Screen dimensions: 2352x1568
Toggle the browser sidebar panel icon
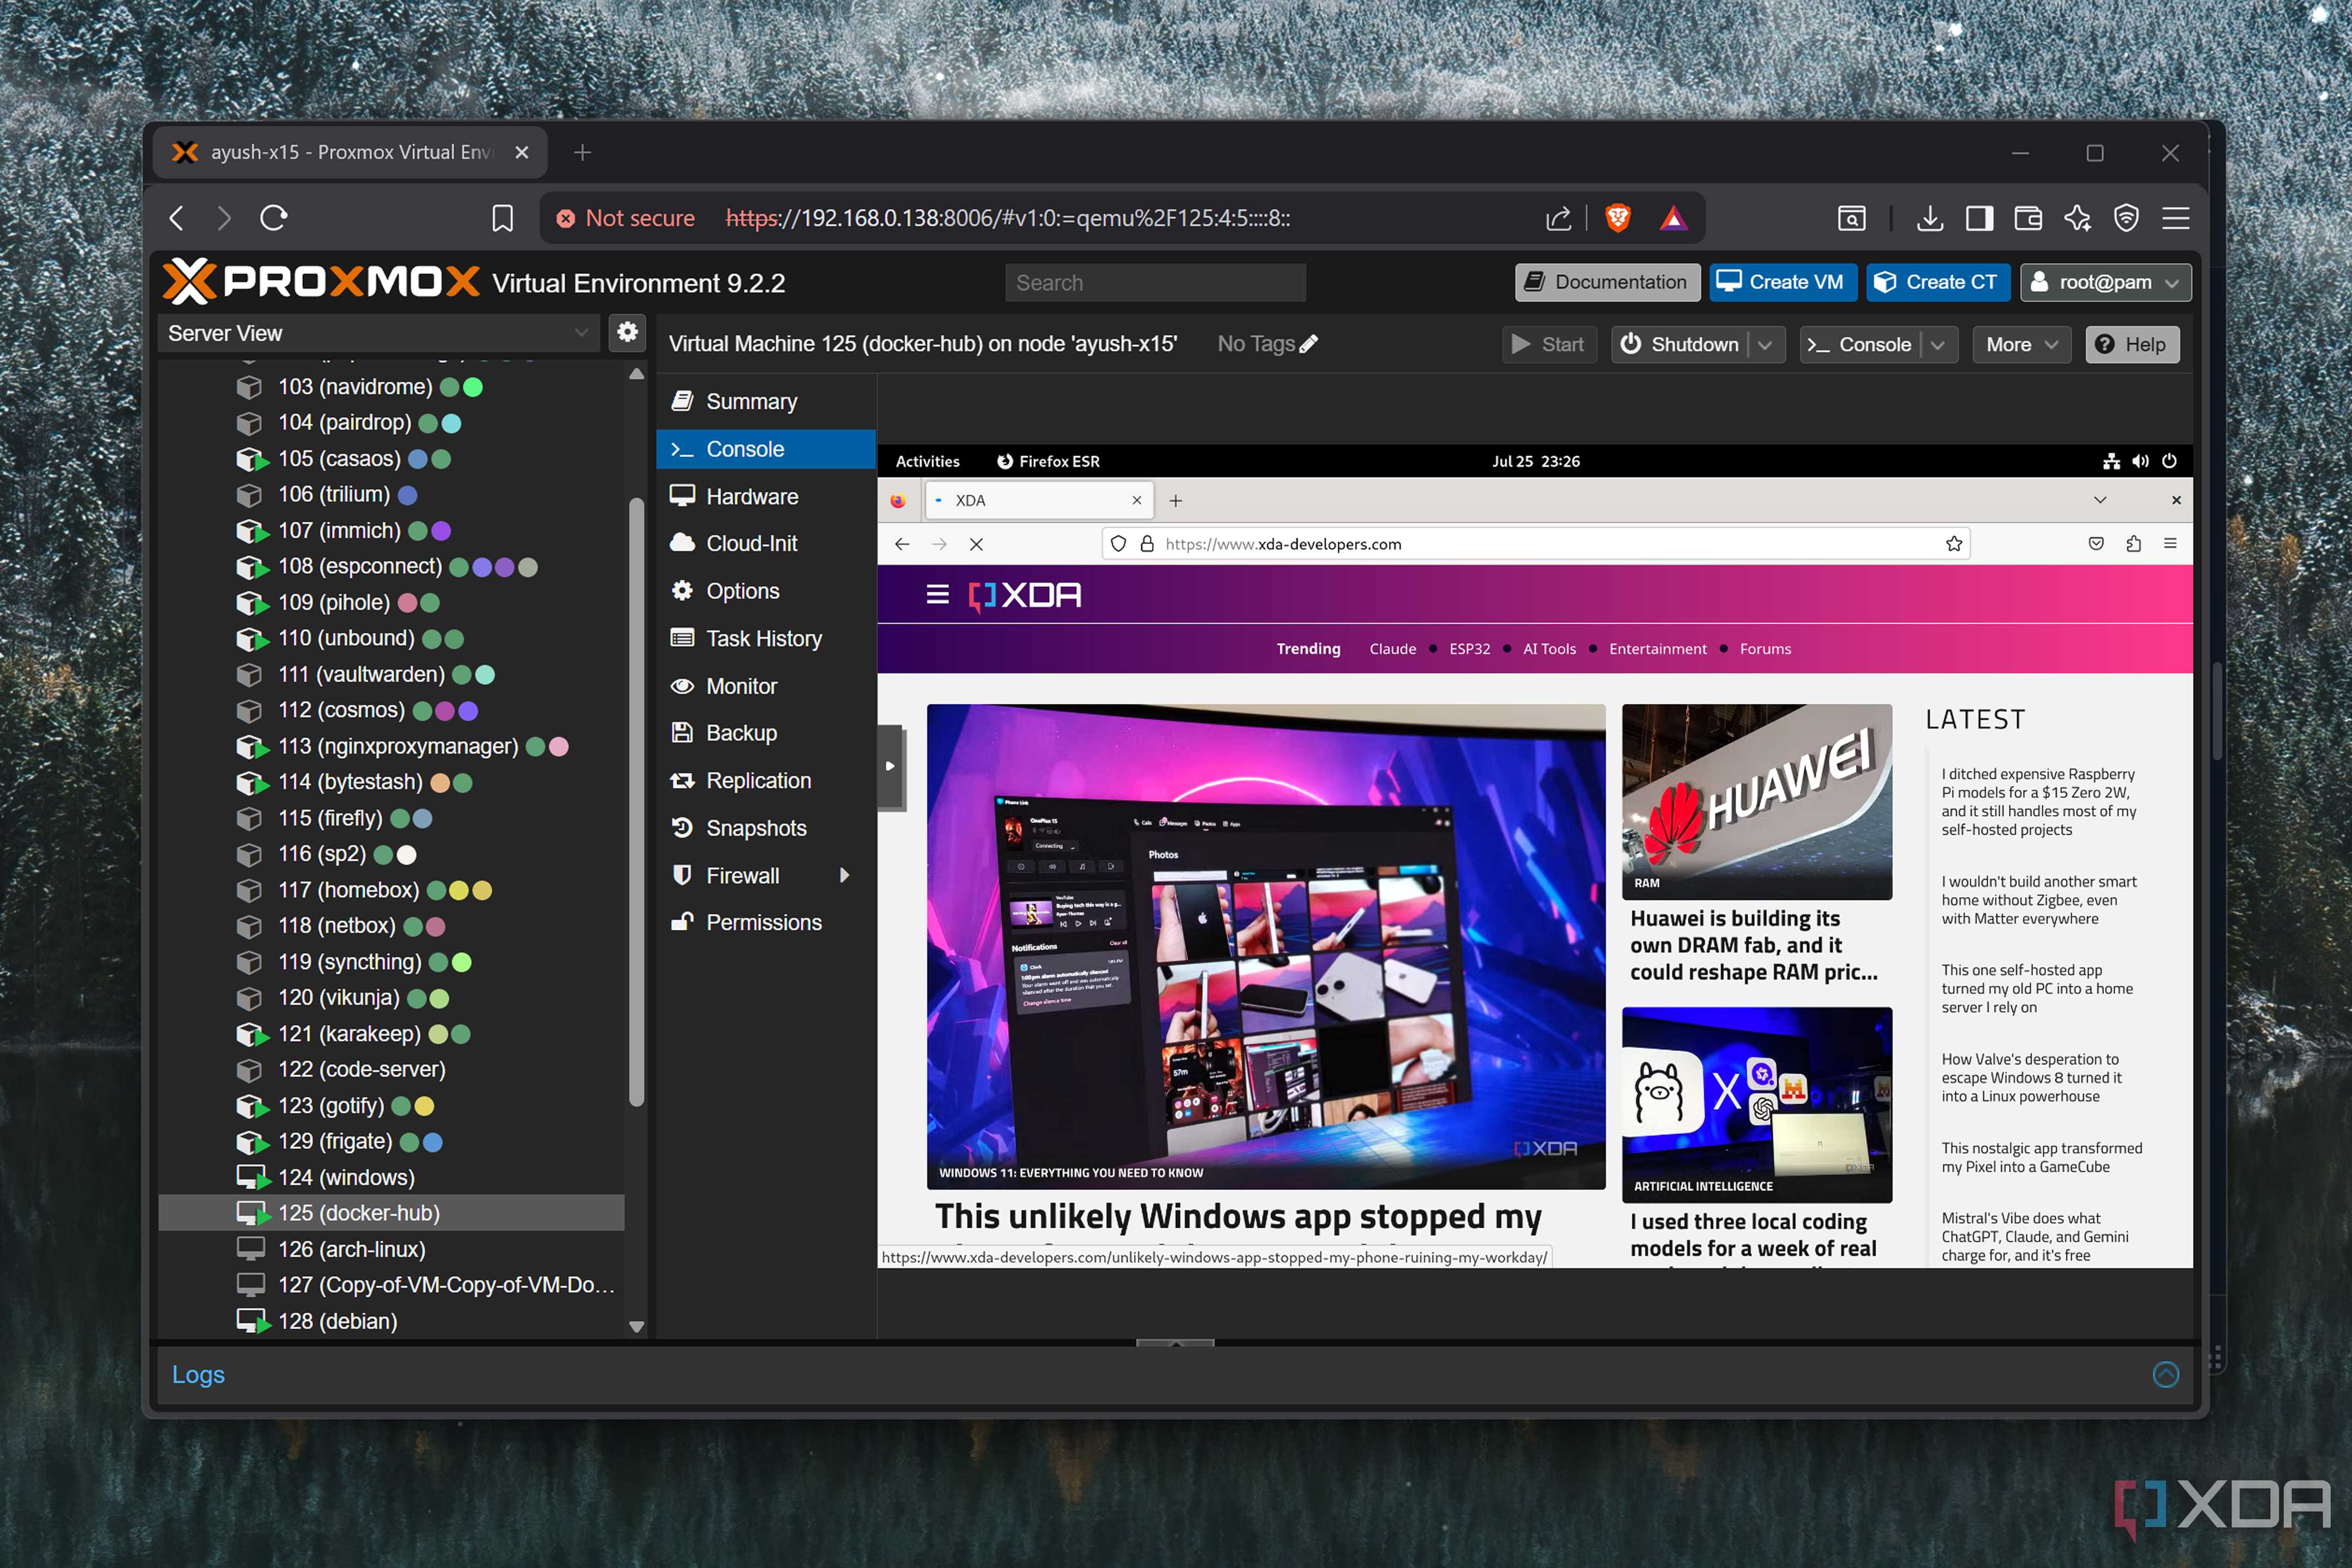[x=1979, y=218]
